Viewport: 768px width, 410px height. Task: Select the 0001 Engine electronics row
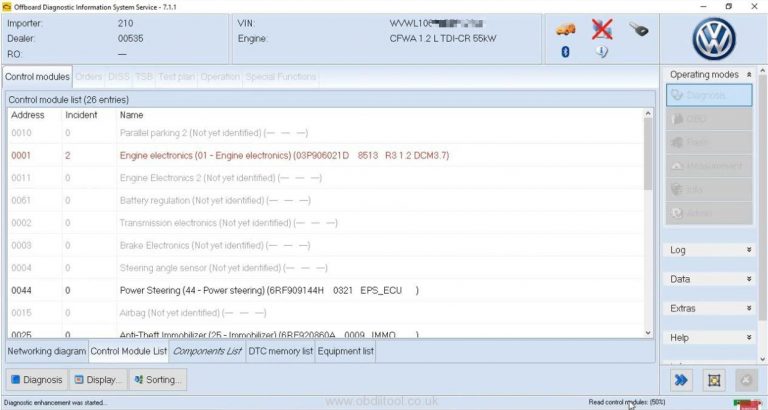point(325,155)
